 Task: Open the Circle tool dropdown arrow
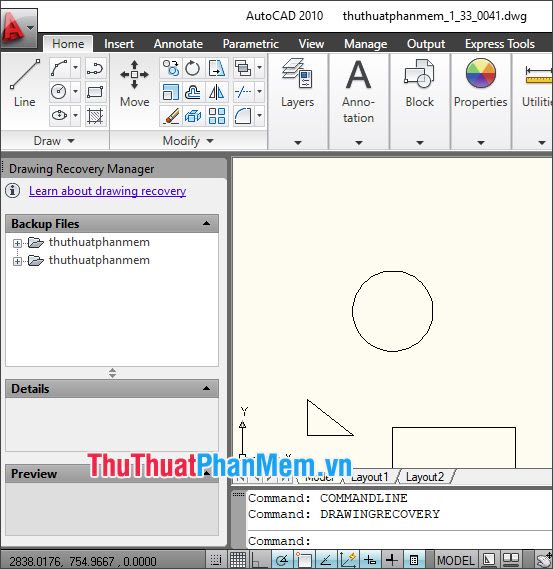[75, 91]
